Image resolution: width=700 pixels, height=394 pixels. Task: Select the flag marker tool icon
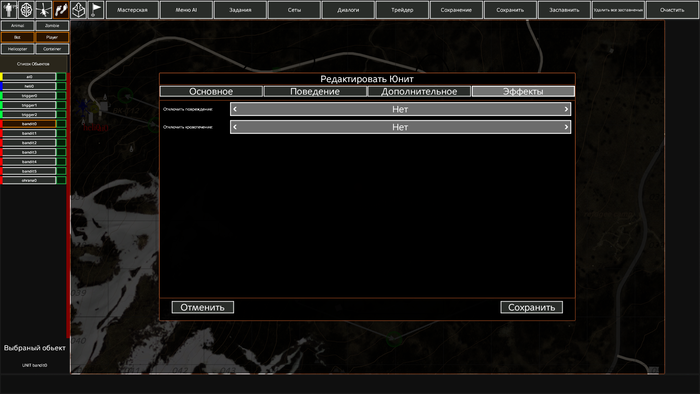point(96,9)
